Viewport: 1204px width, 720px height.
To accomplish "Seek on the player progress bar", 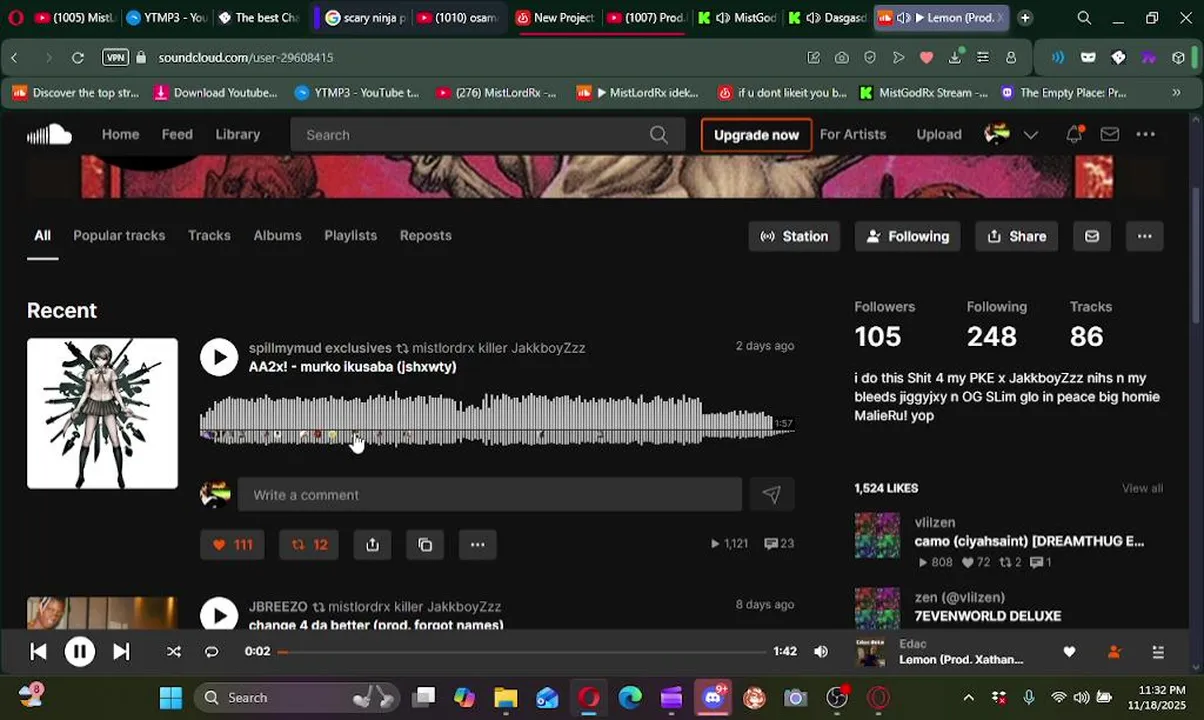I will (522, 652).
